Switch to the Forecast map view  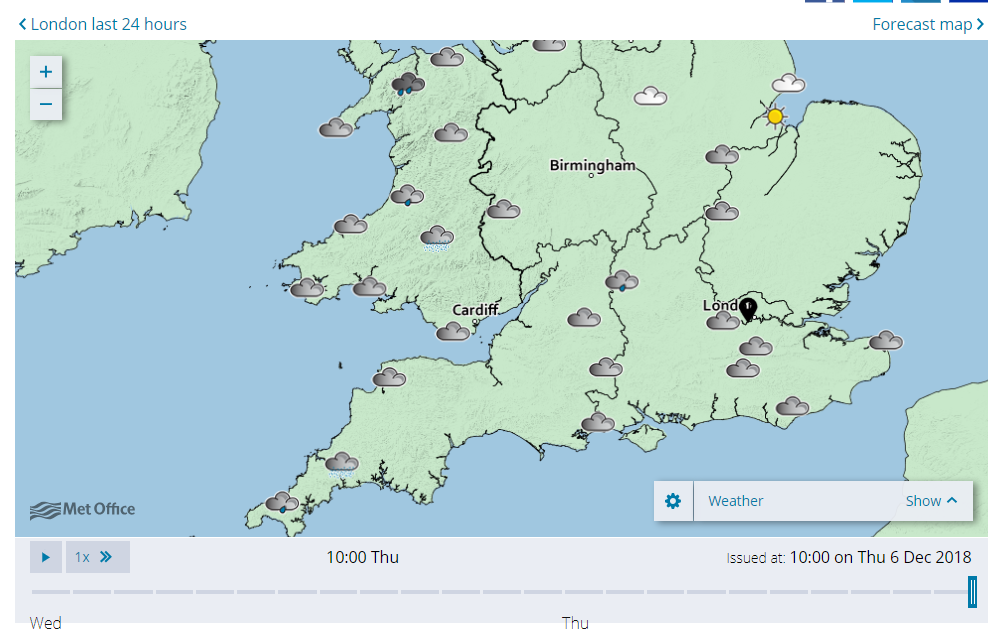[925, 23]
